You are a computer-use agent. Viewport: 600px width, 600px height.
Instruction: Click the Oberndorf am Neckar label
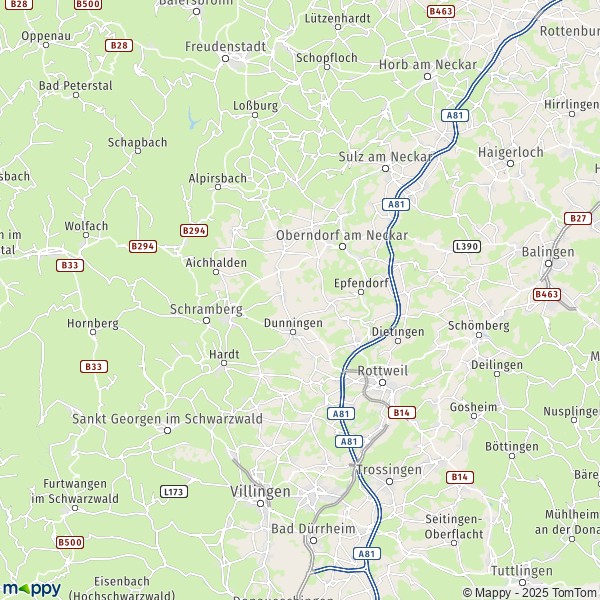(x=342, y=235)
